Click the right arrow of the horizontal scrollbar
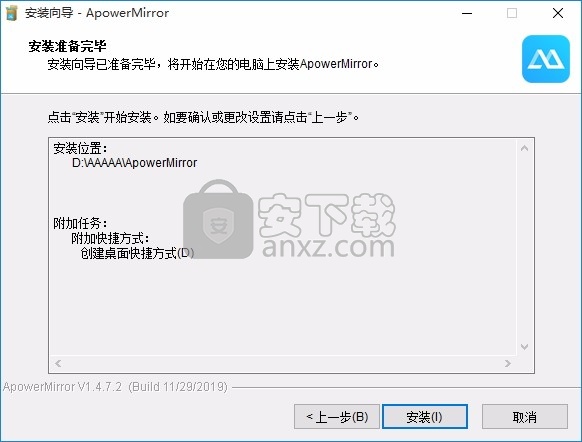The image size is (582, 442). [508, 363]
